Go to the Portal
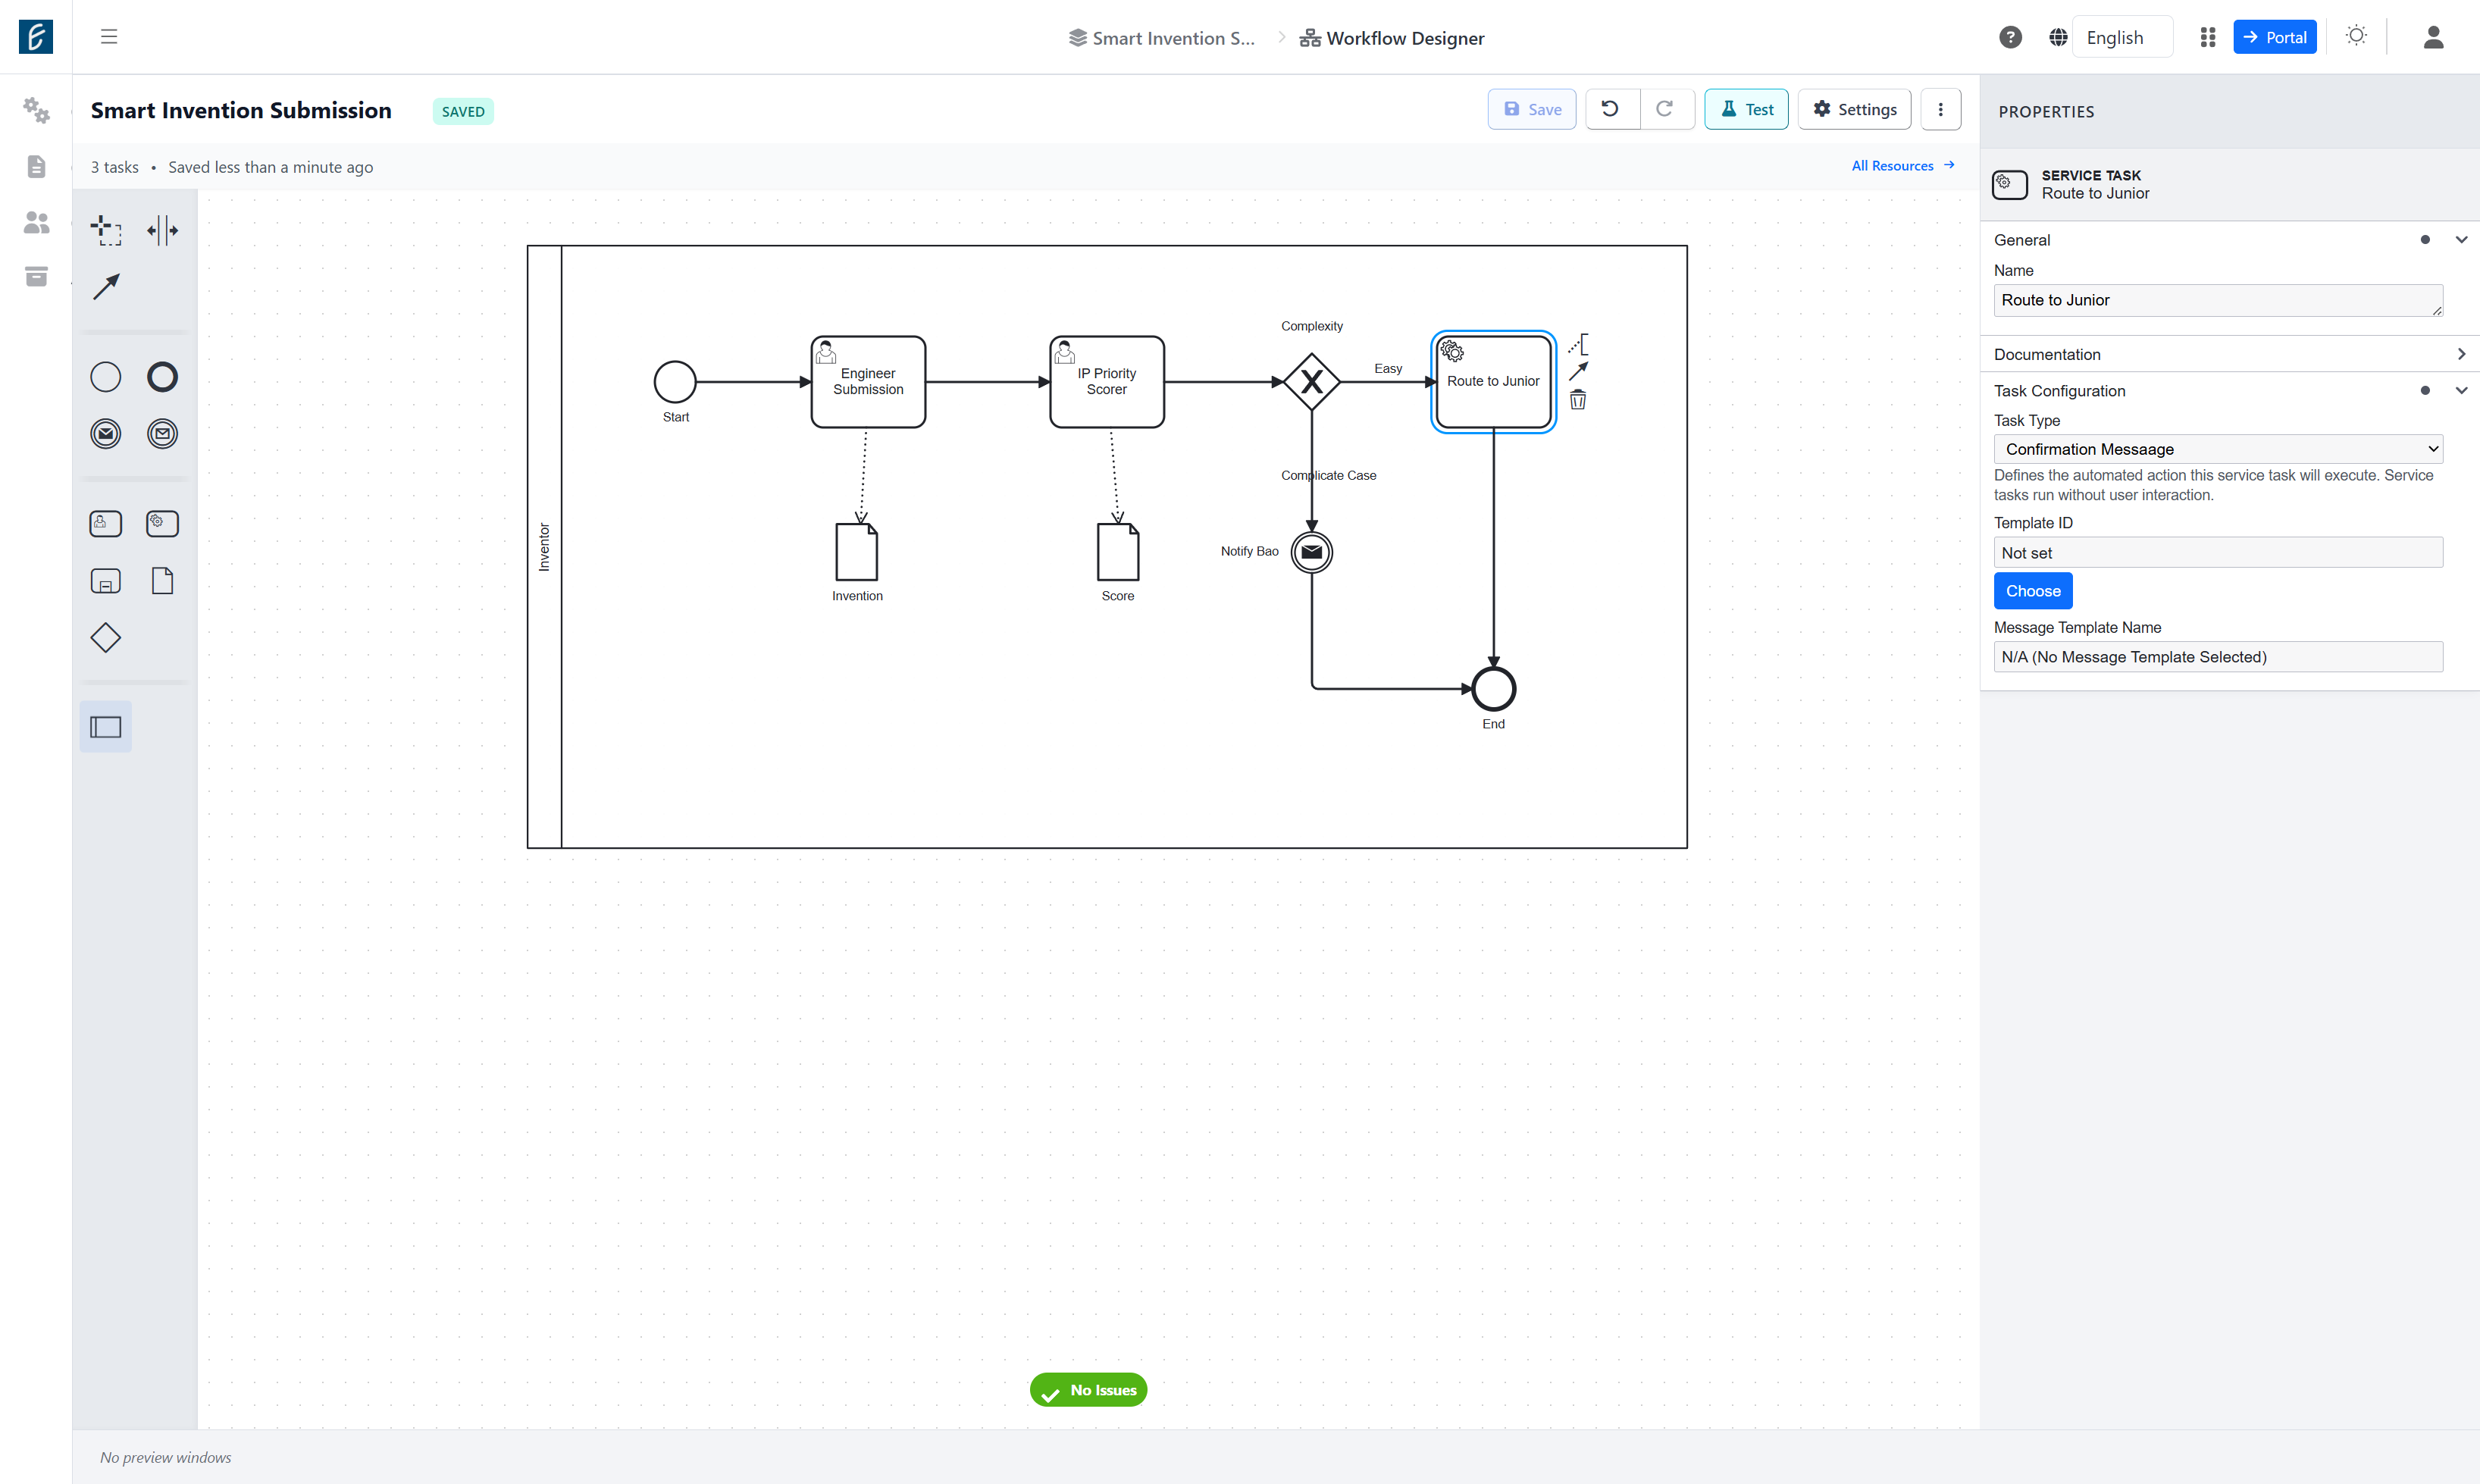This screenshot has height=1484, width=2480. 2274,37
